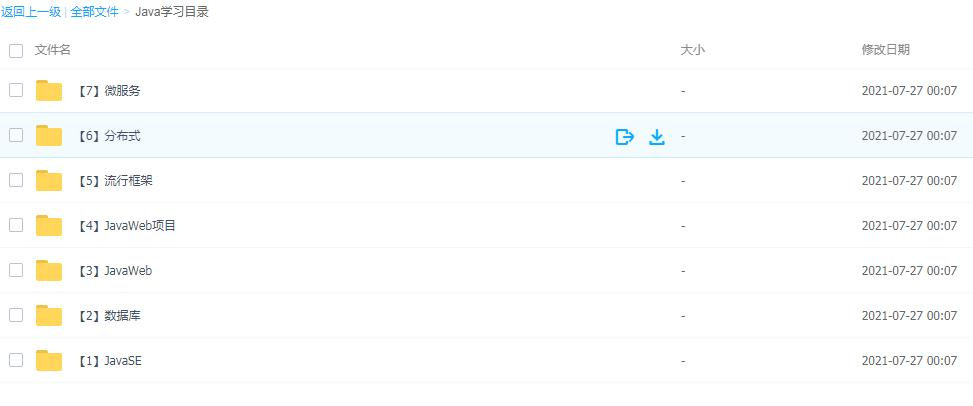Open 全部文件 breadcrumb link
The image size is (973, 406).
pyautogui.click(x=94, y=12)
